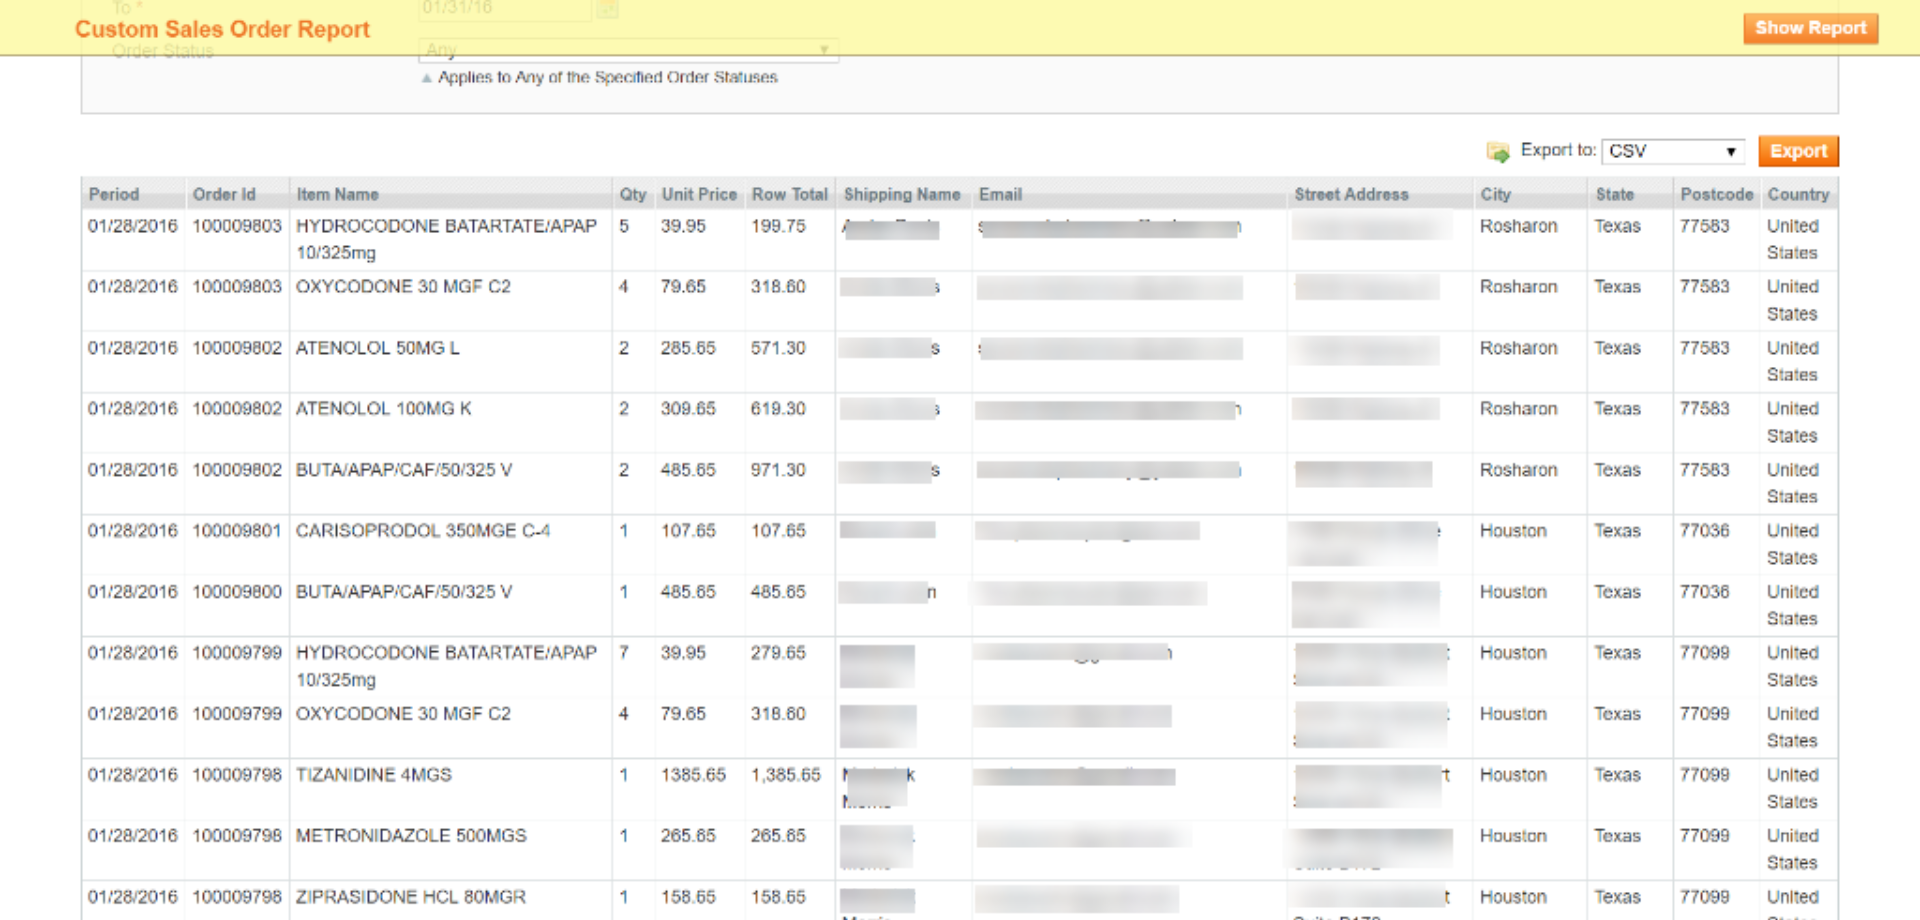The image size is (1920, 920).
Task: Click the Email column header
Action: click(x=1000, y=194)
